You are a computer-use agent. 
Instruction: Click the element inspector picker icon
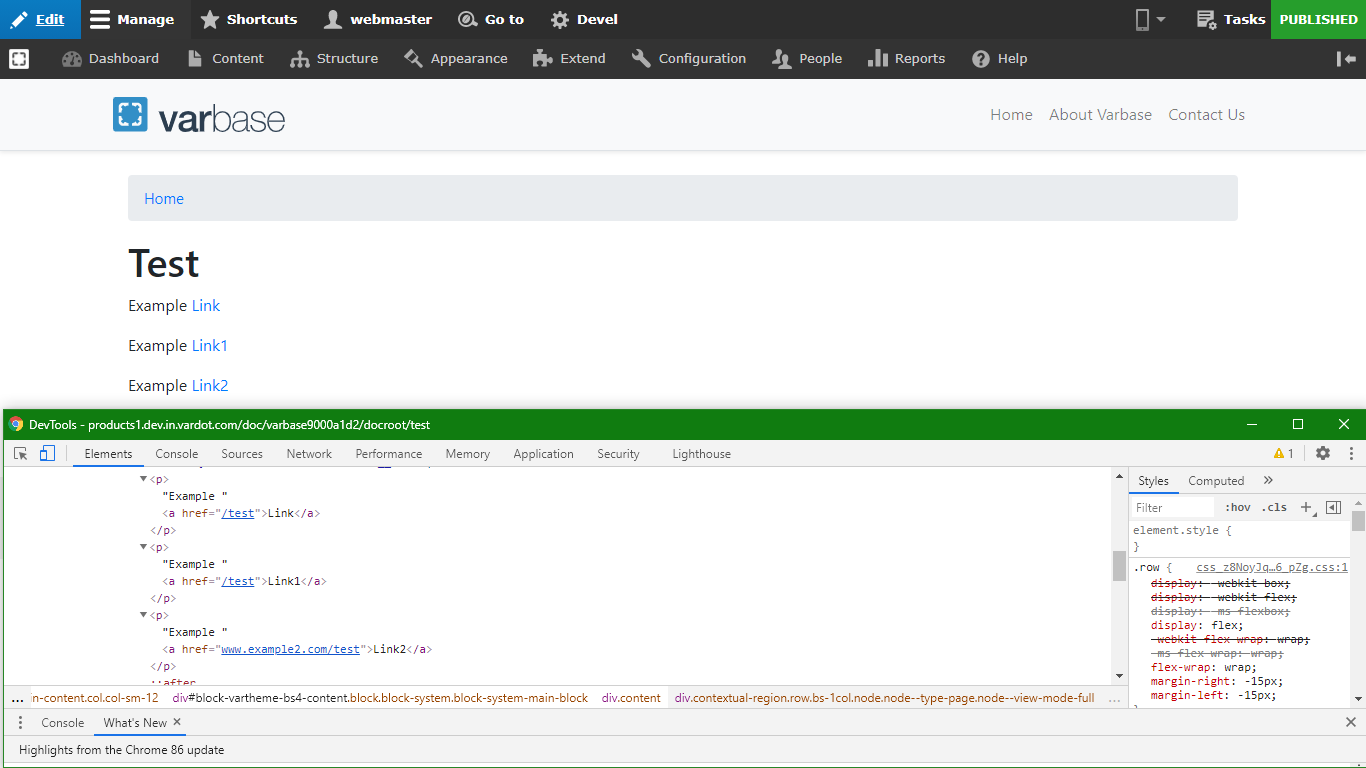[x=20, y=454]
